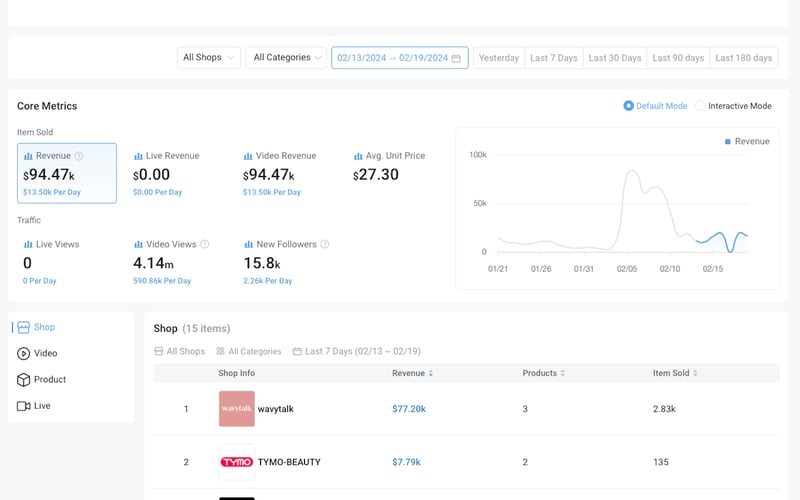The width and height of the screenshot is (800, 500).
Task: Click the New Followers info help icon
Action: click(324, 244)
